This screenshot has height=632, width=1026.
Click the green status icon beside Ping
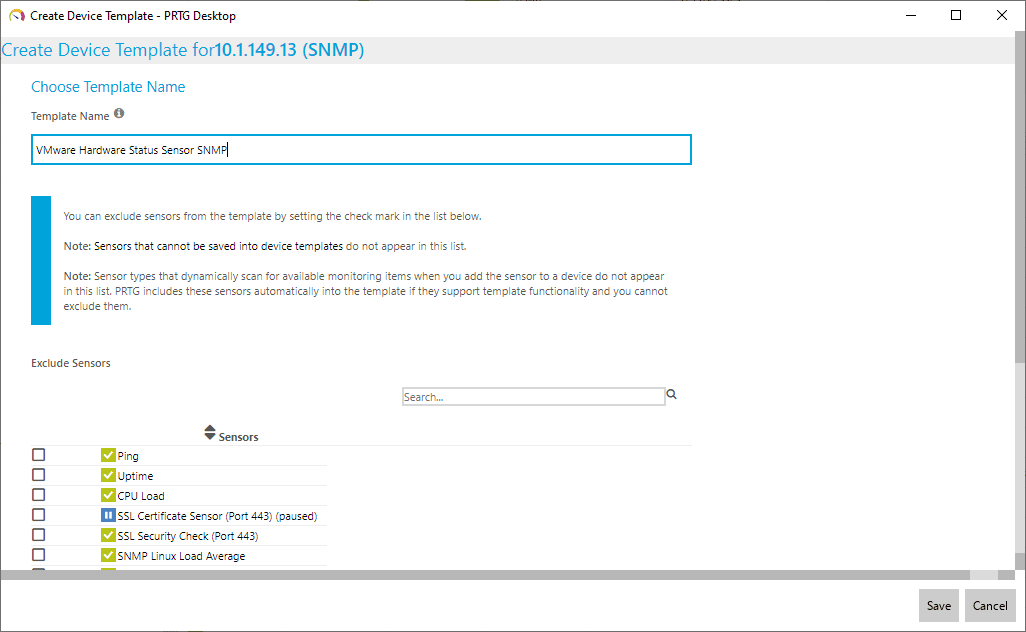point(108,455)
